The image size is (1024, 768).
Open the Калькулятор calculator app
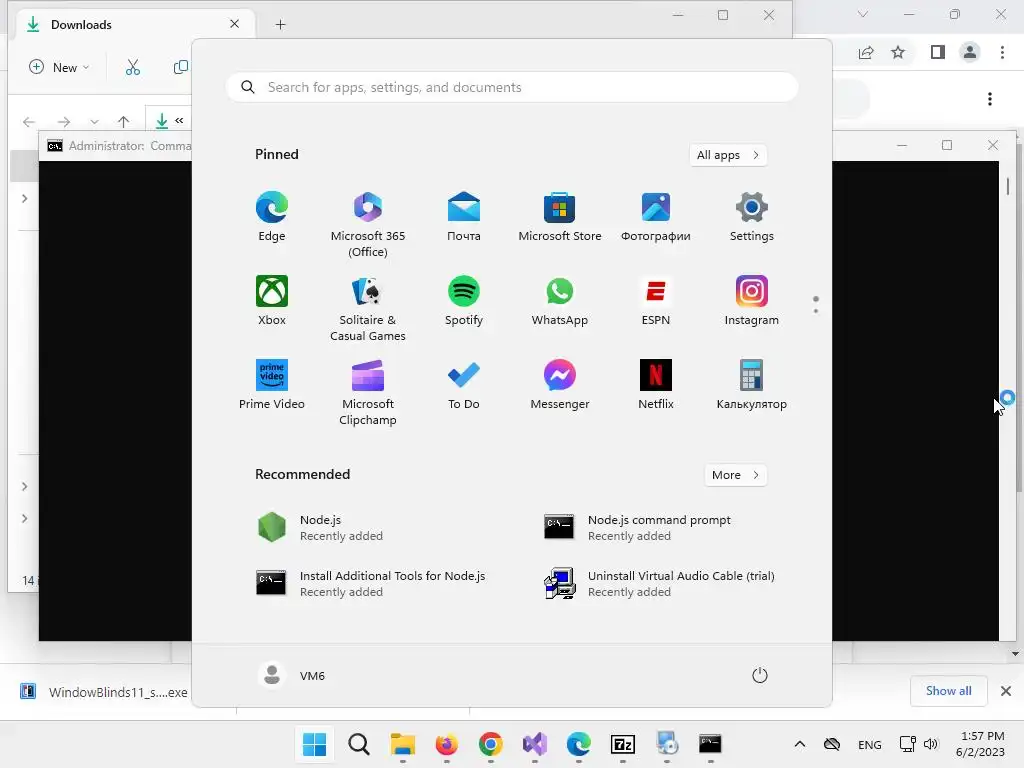[752, 385]
